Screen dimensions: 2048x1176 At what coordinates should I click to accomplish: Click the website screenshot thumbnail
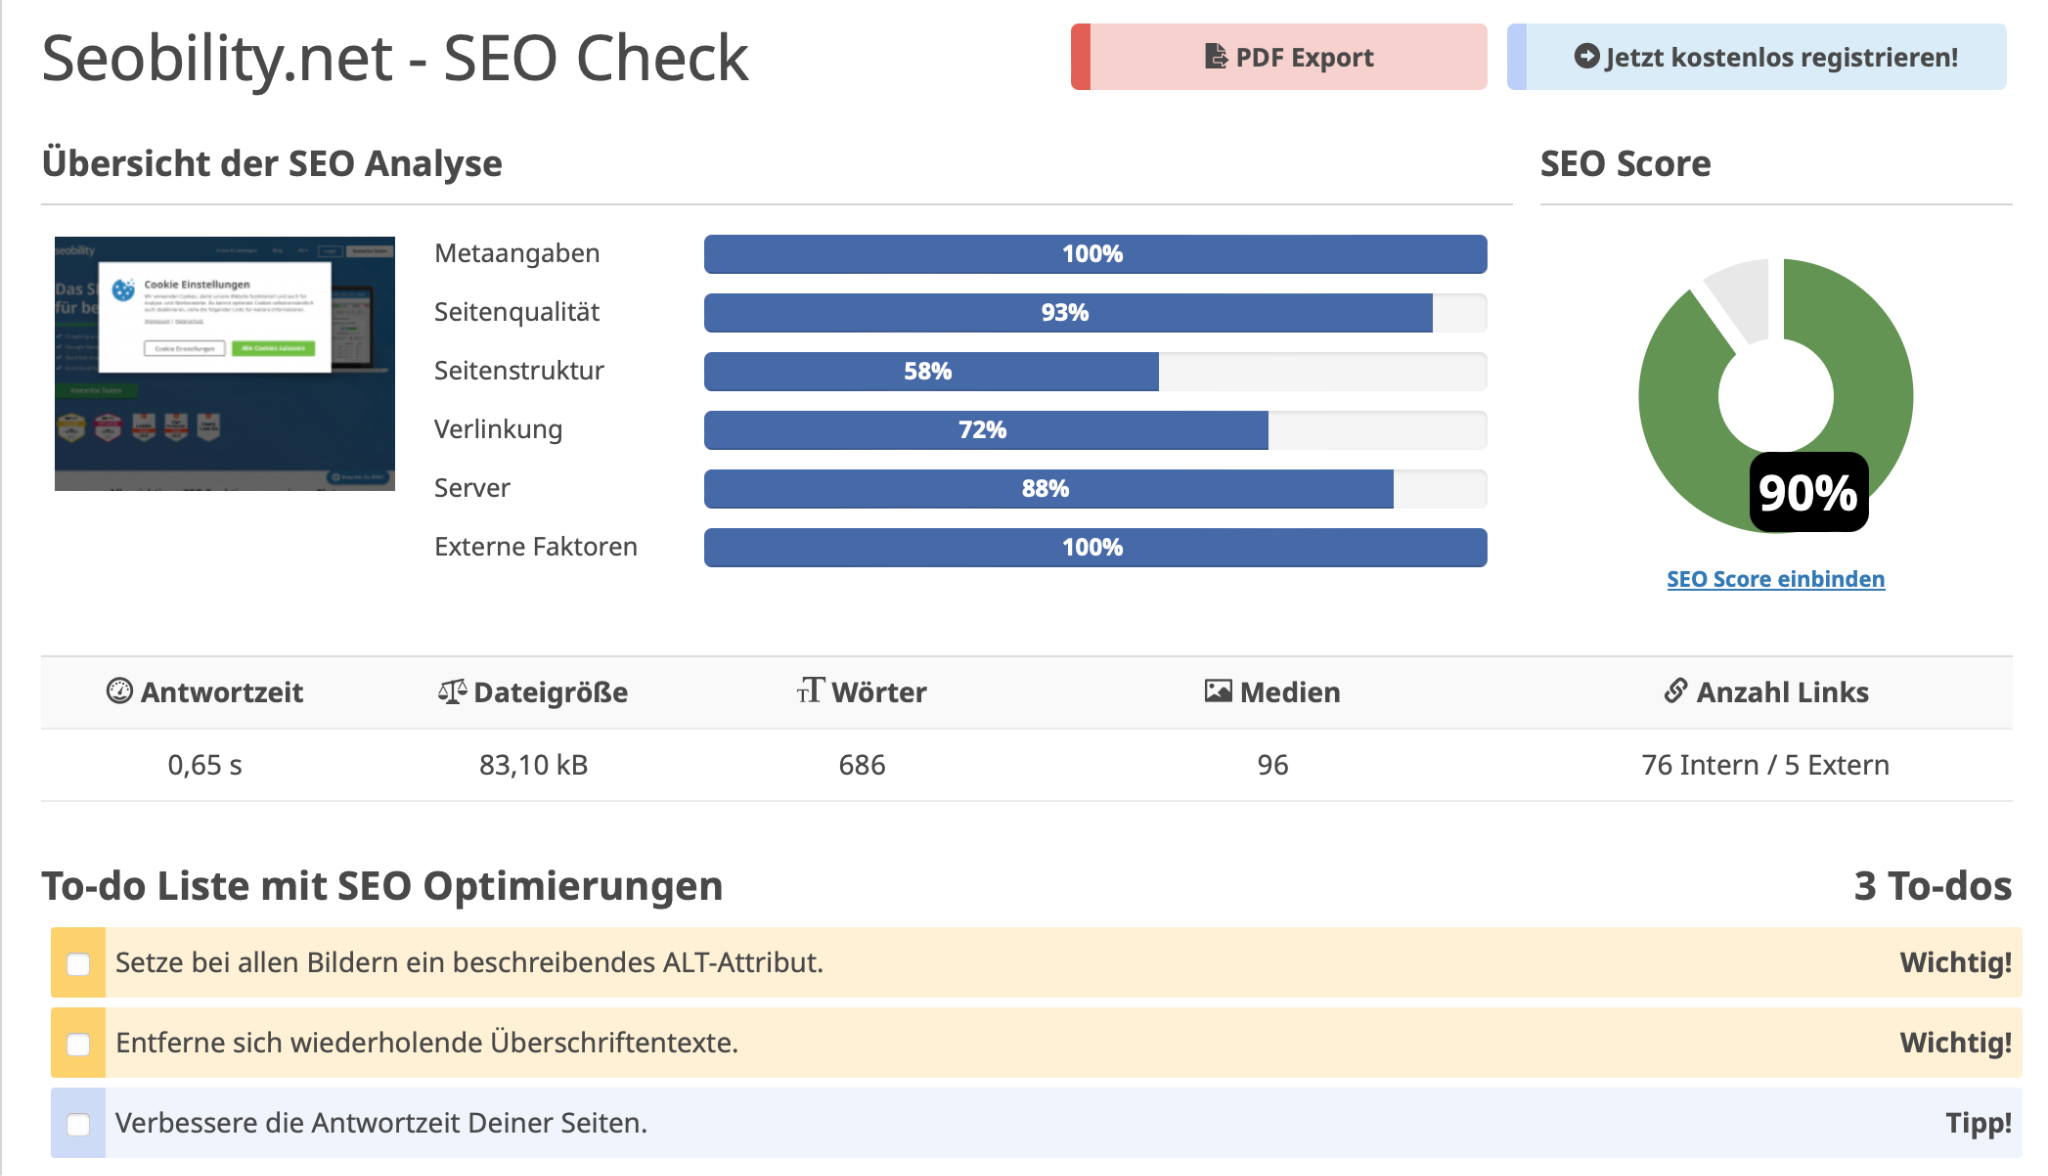click(225, 364)
